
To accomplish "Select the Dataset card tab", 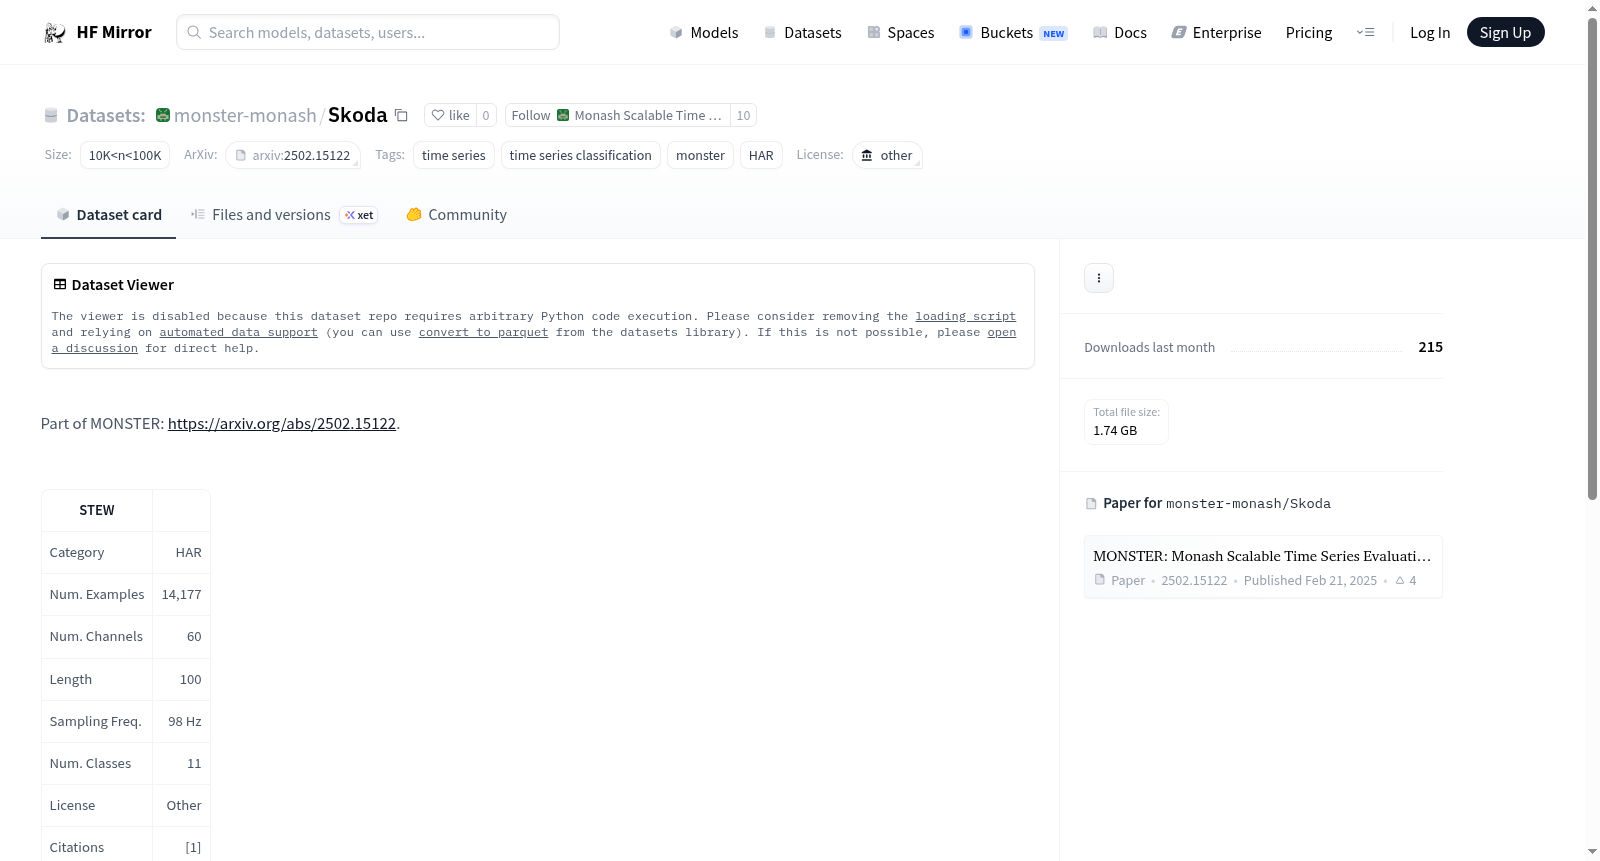I will point(108,215).
